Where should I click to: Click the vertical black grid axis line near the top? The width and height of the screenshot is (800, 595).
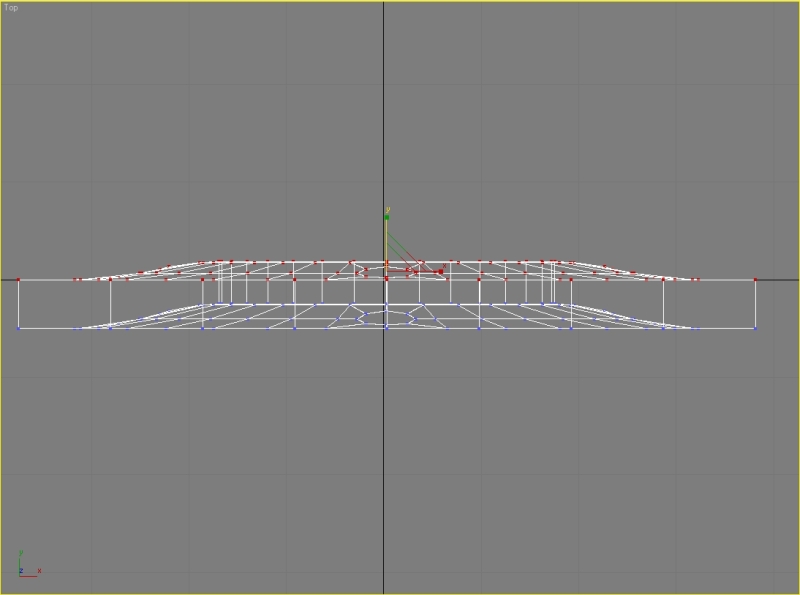[384, 80]
